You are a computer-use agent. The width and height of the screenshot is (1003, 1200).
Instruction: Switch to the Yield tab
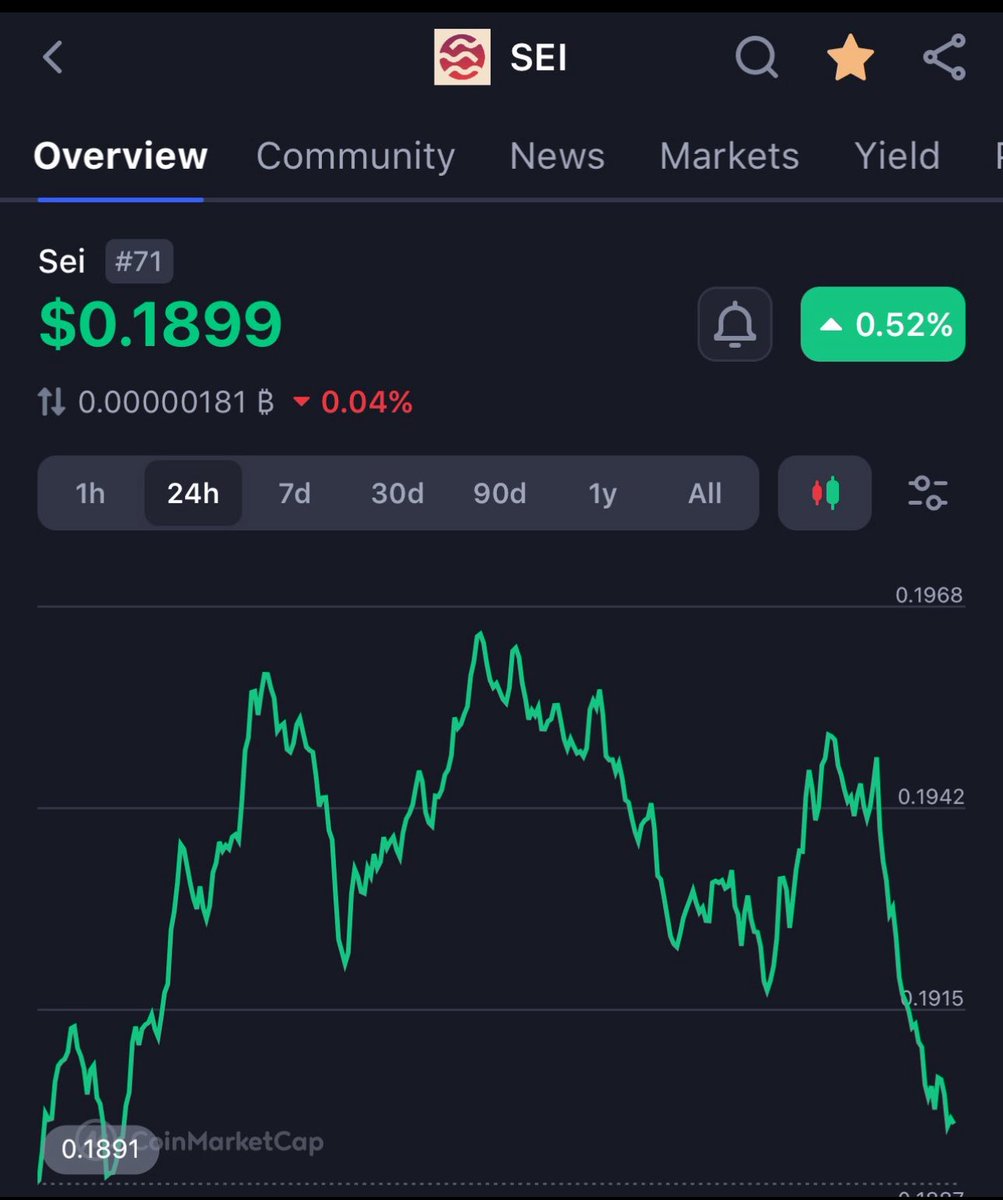[897, 156]
